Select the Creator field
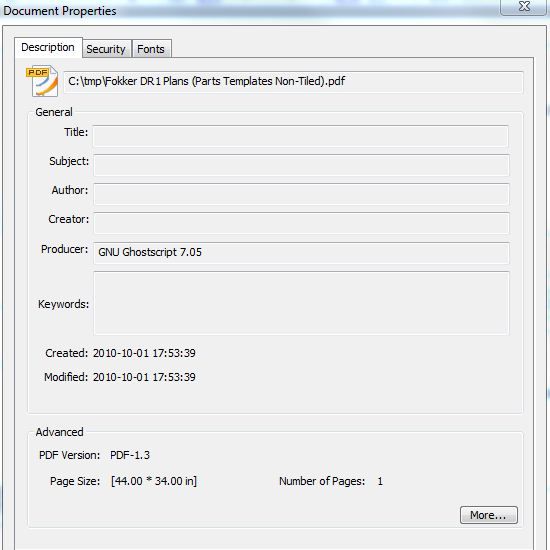This screenshot has height=550, width=550. [301, 223]
